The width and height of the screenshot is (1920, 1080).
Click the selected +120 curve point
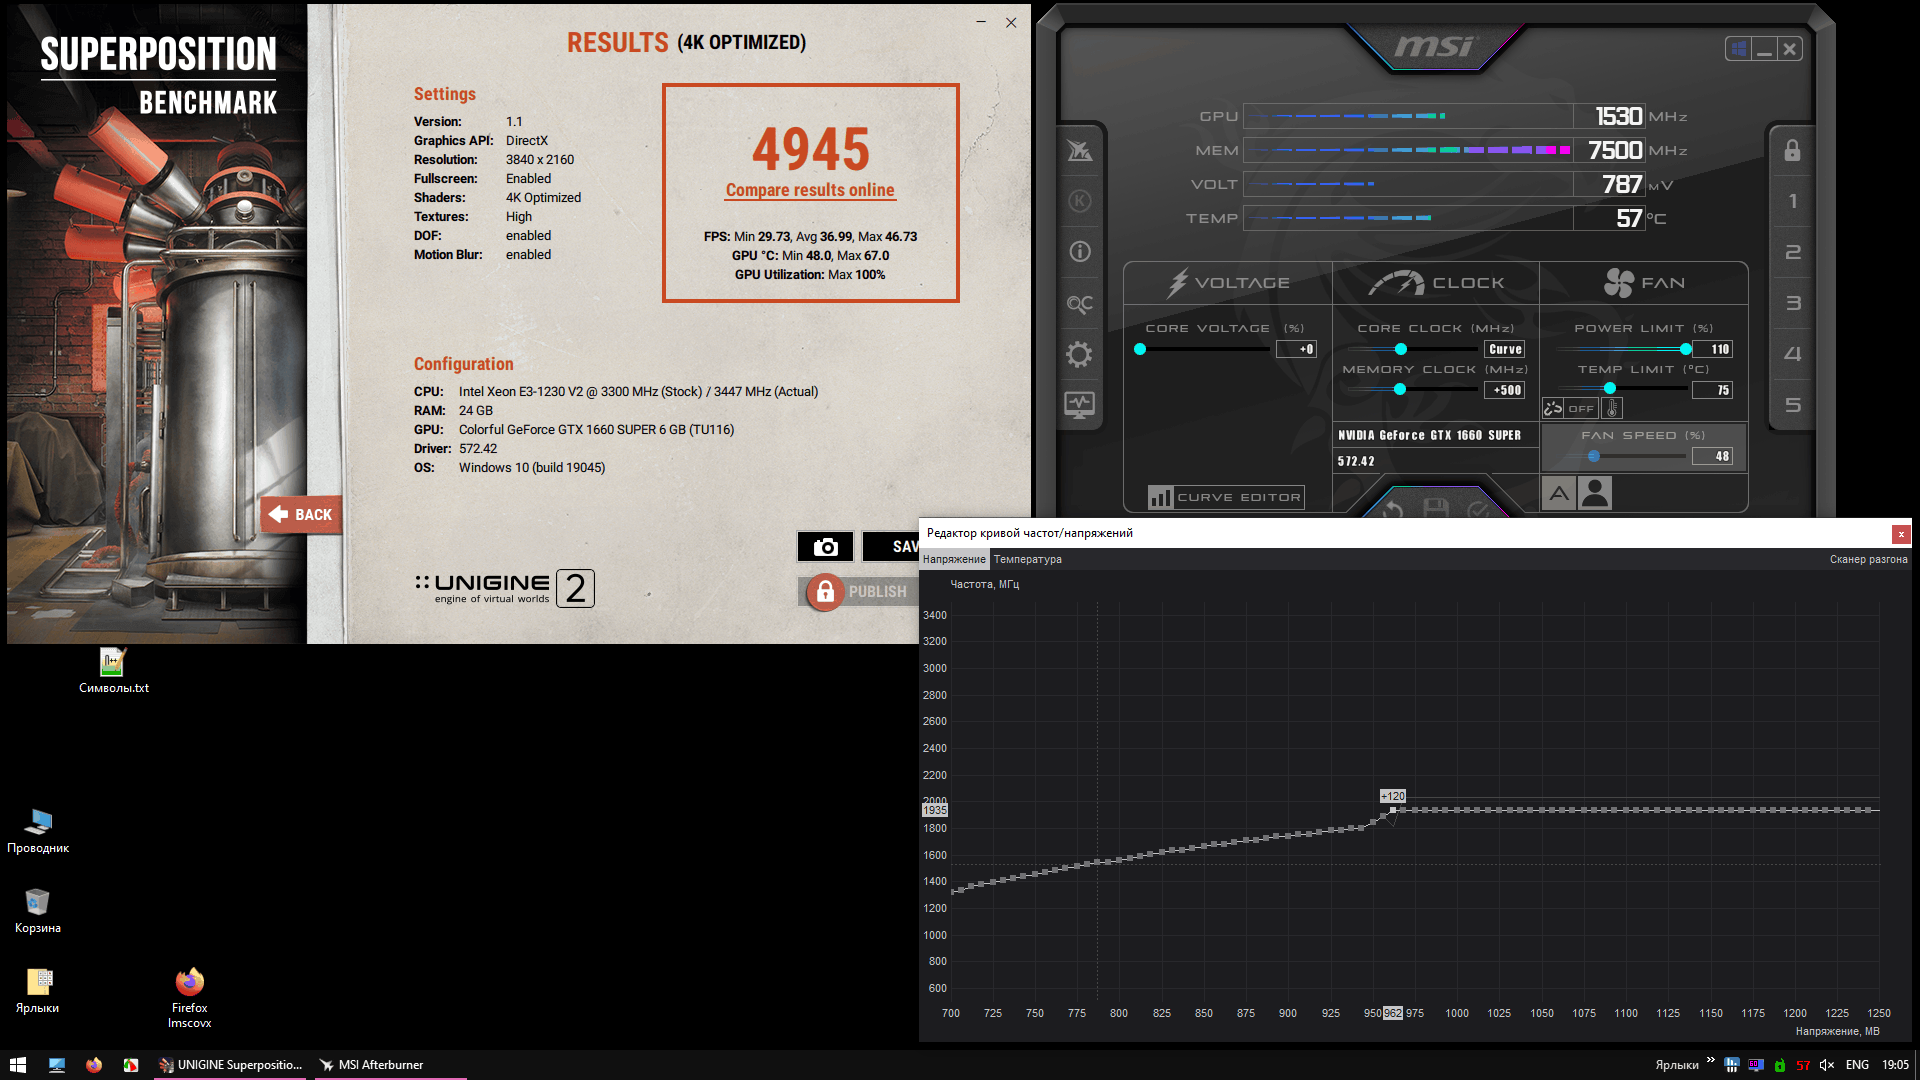click(x=1392, y=810)
